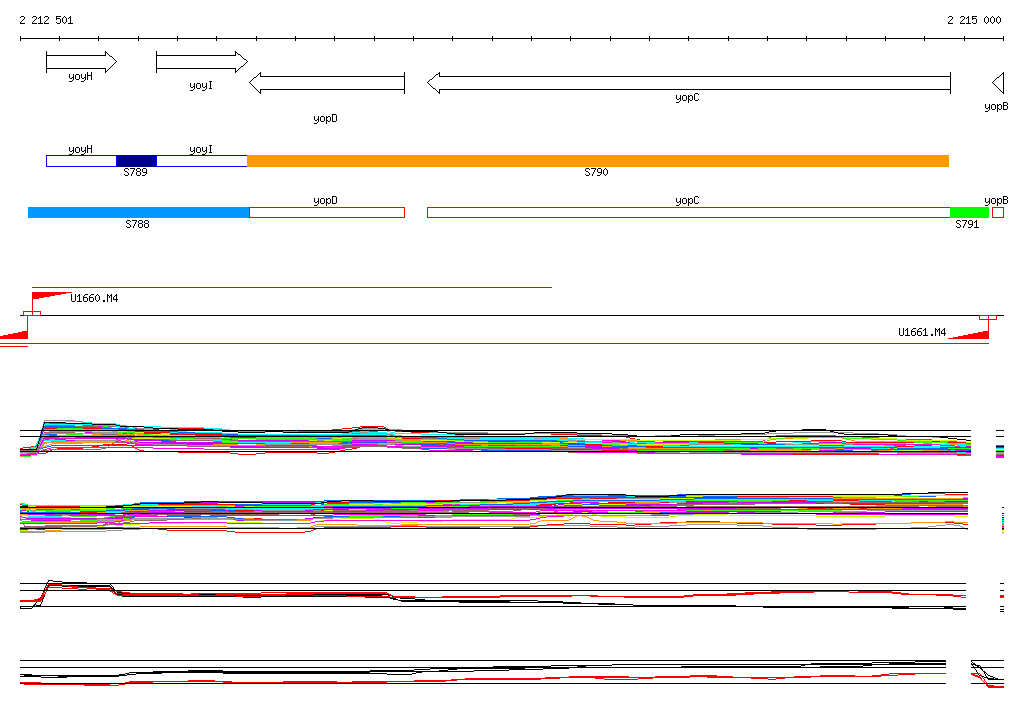Select the red U1661.M4 triangle marker
1024x714 pixels.
click(970, 333)
